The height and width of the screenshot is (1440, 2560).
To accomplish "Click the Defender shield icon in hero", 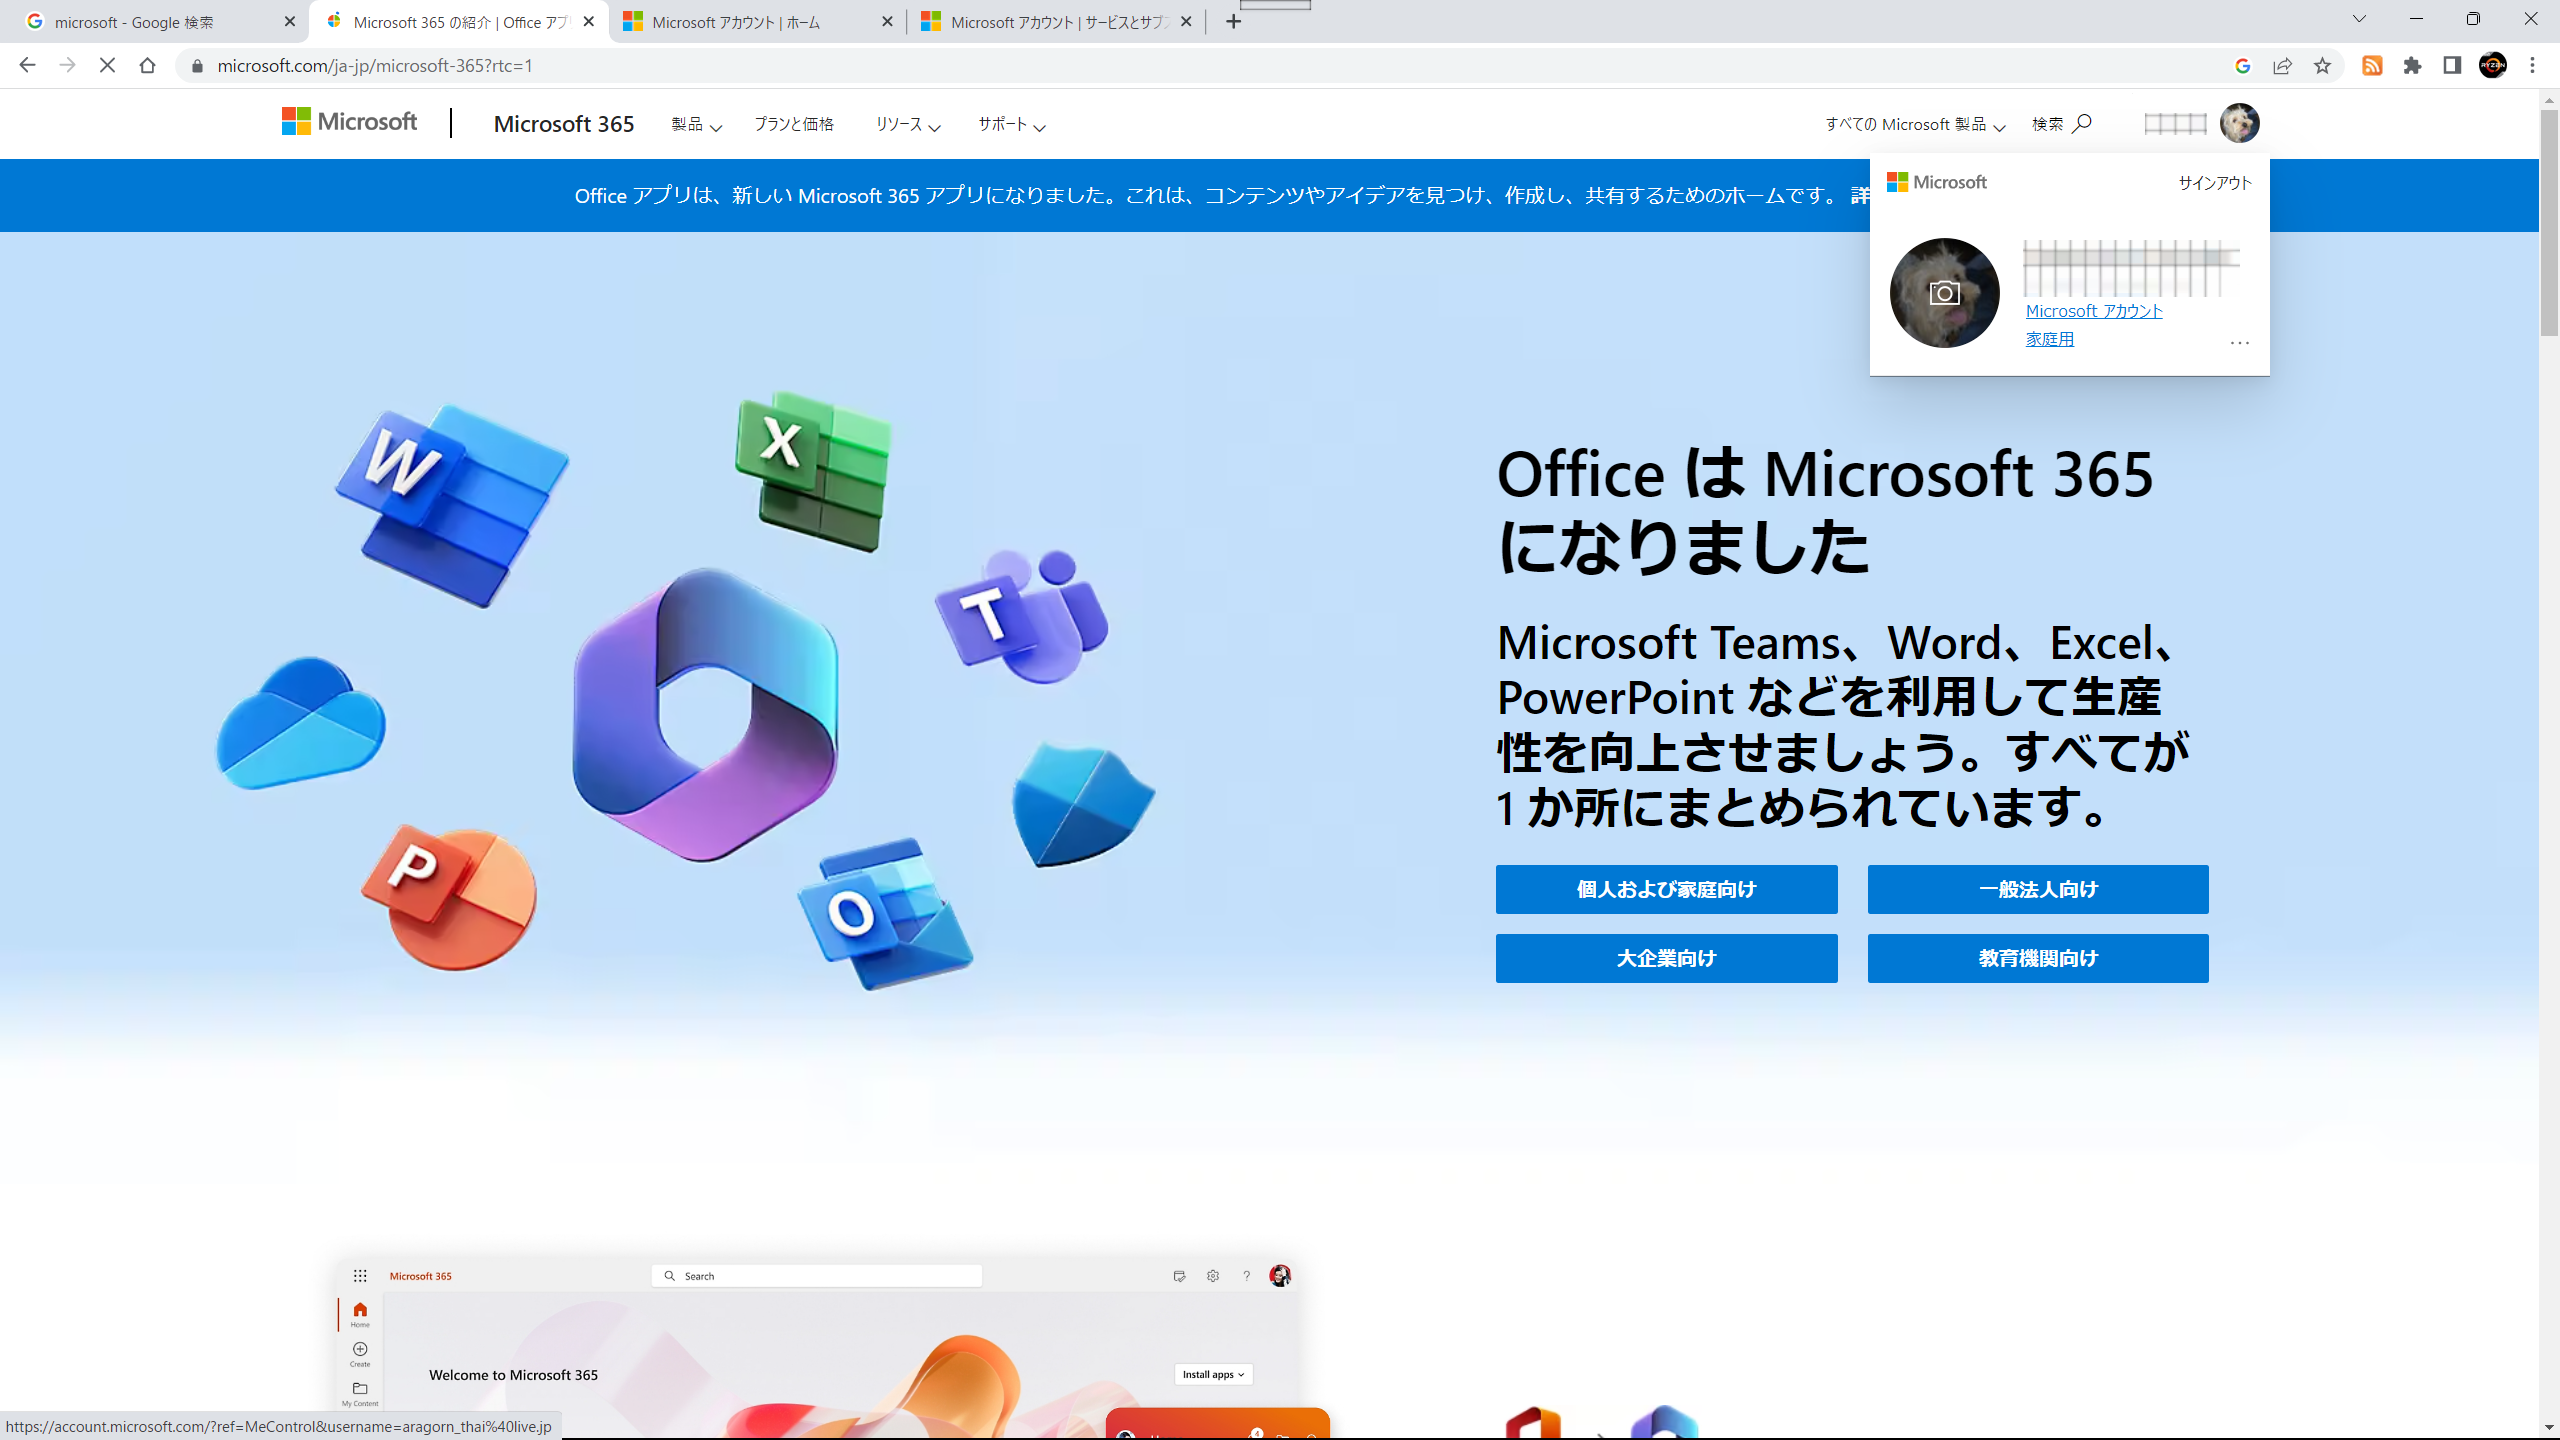I will [1083, 805].
